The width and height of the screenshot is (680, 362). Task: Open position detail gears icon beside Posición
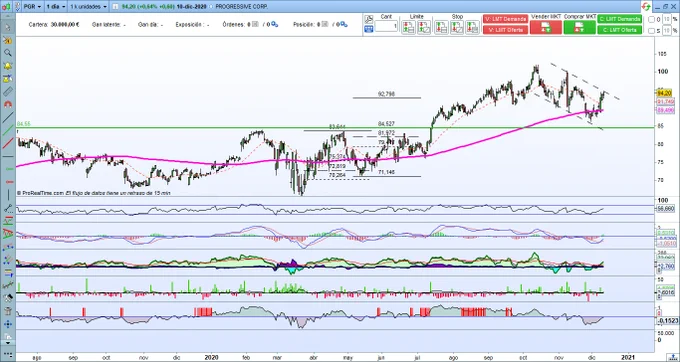pos(344,25)
